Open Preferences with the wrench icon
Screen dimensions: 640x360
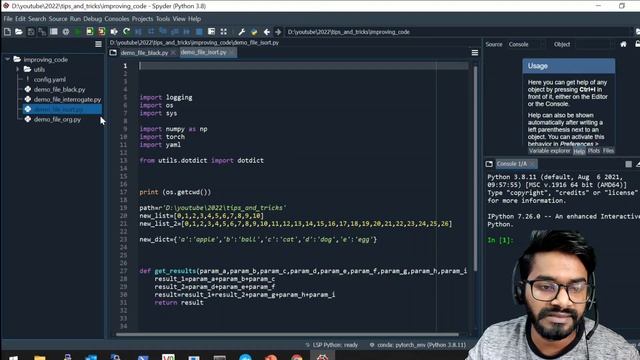[242, 32]
